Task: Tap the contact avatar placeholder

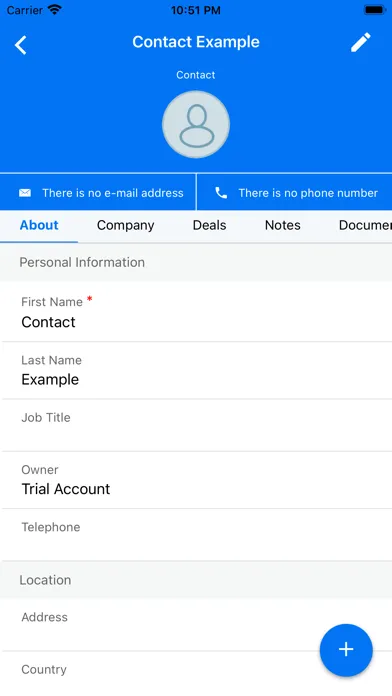Action: click(196, 124)
